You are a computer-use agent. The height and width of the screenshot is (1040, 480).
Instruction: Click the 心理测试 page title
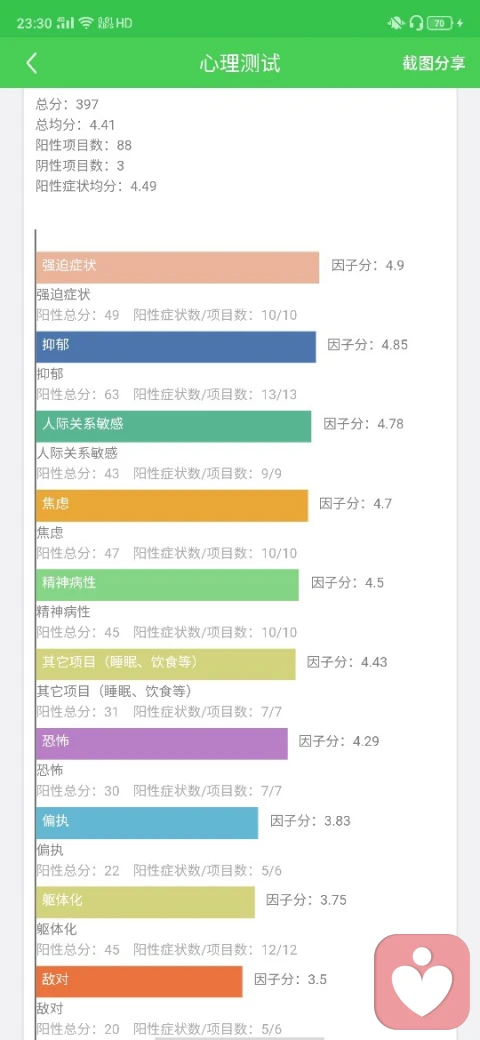tap(240, 63)
